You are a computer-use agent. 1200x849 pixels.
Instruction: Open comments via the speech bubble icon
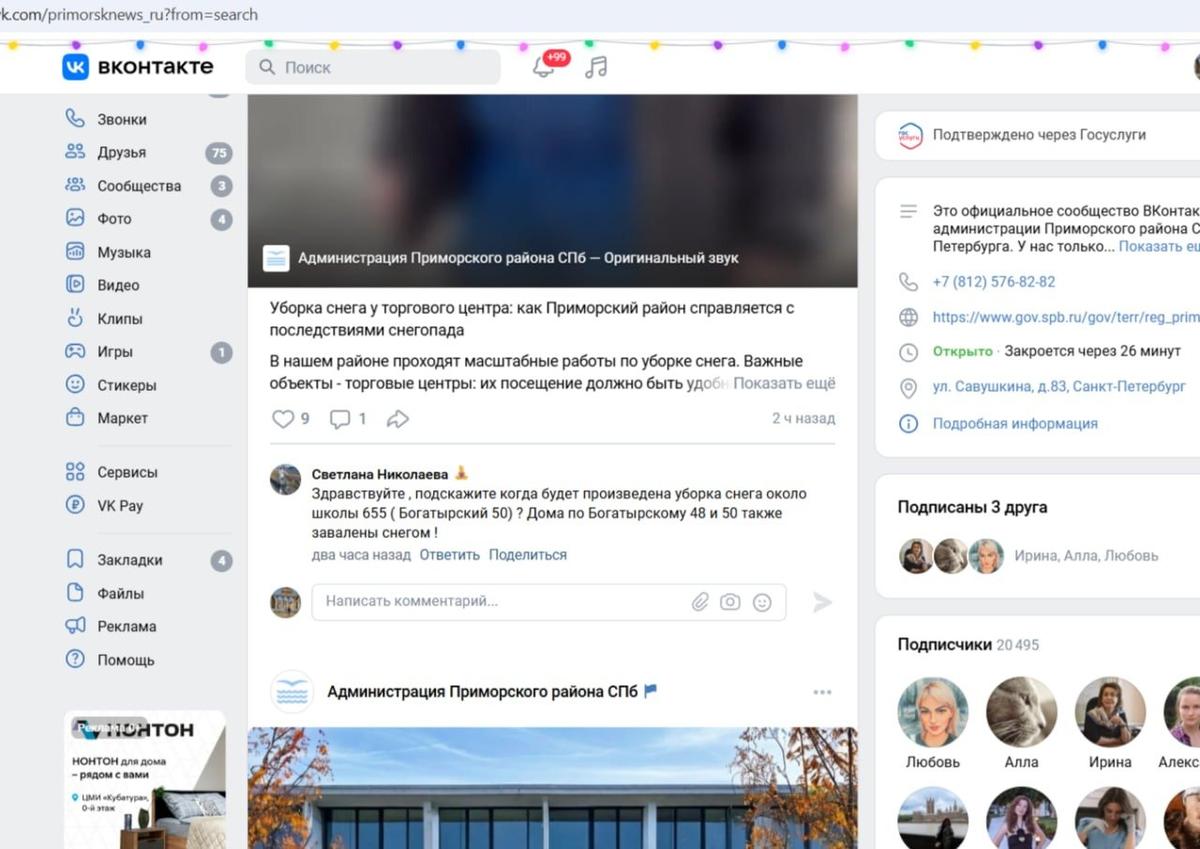(341, 419)
